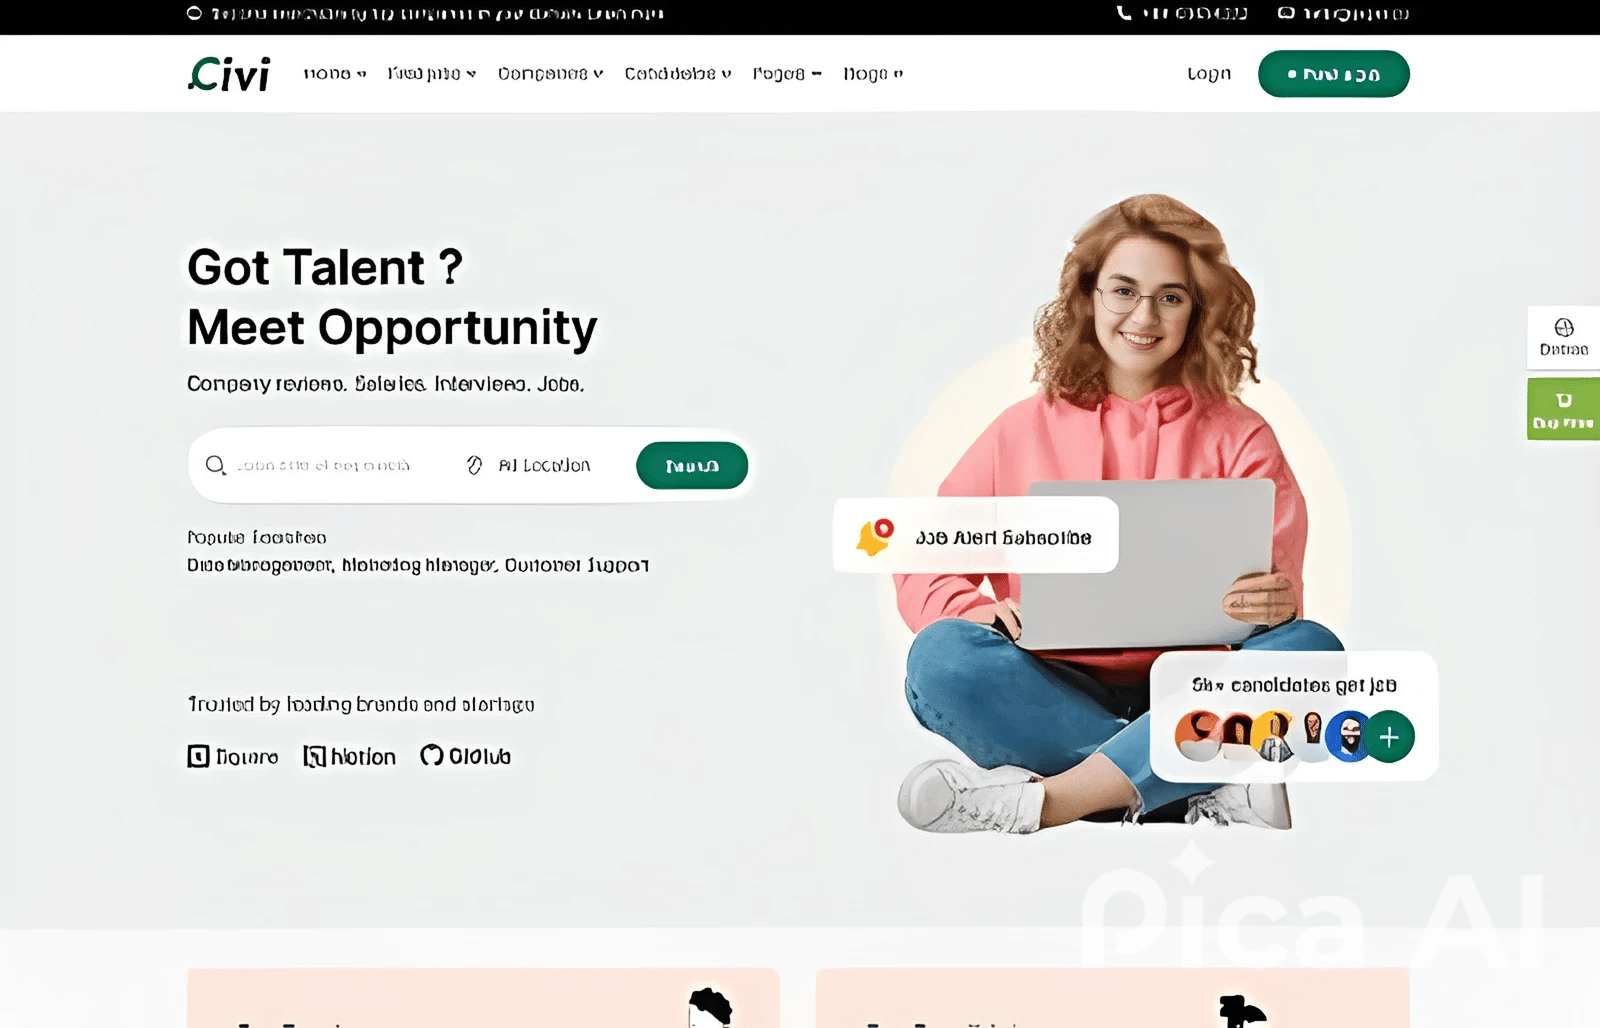Click the green search button in hero
Image resolution: width=1600 pixels, height=1028 pixels.
(x=692, y=466)
